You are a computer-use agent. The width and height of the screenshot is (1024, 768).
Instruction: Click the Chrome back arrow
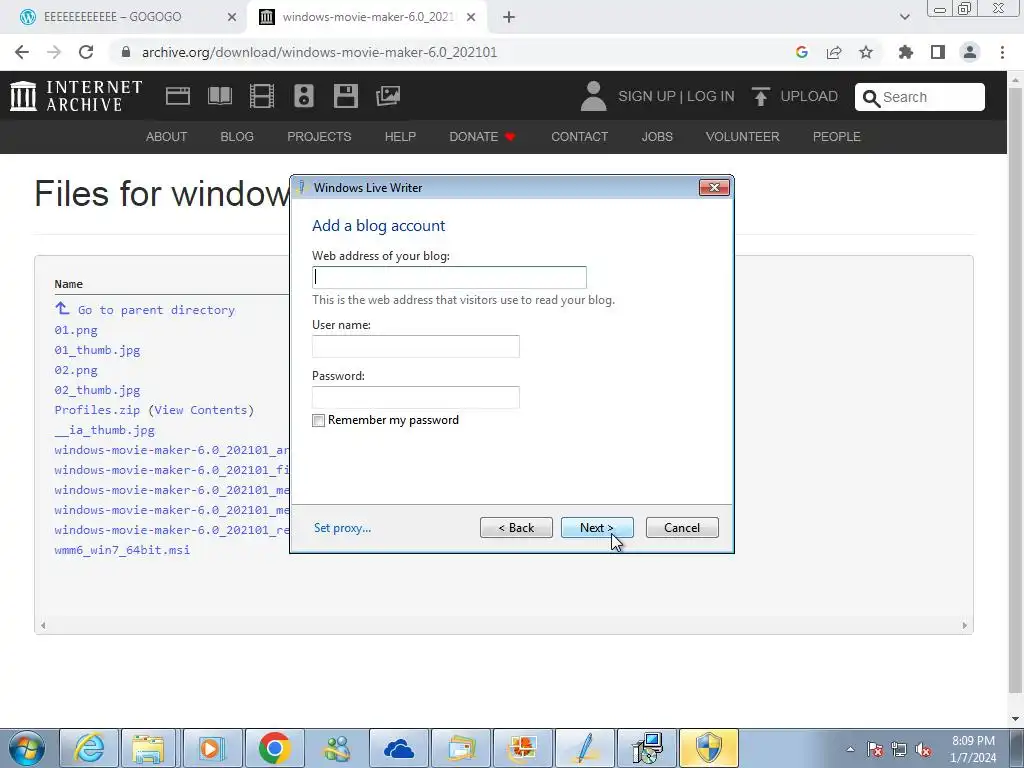tap(22, 52)
